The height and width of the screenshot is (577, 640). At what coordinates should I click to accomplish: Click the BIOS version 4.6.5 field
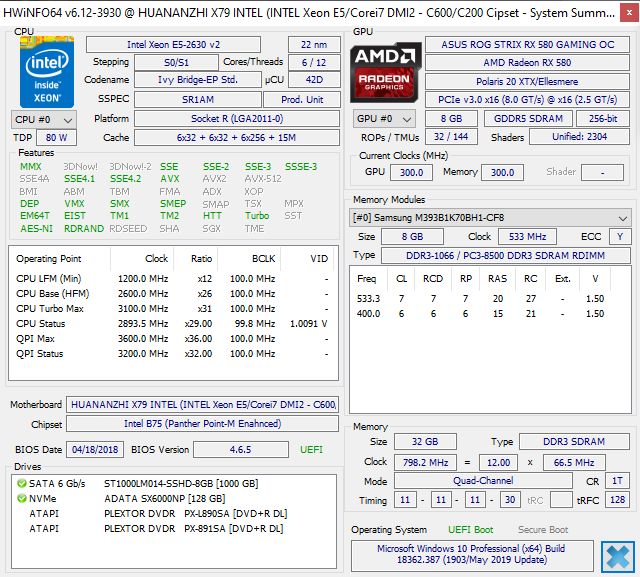[241, 450]
